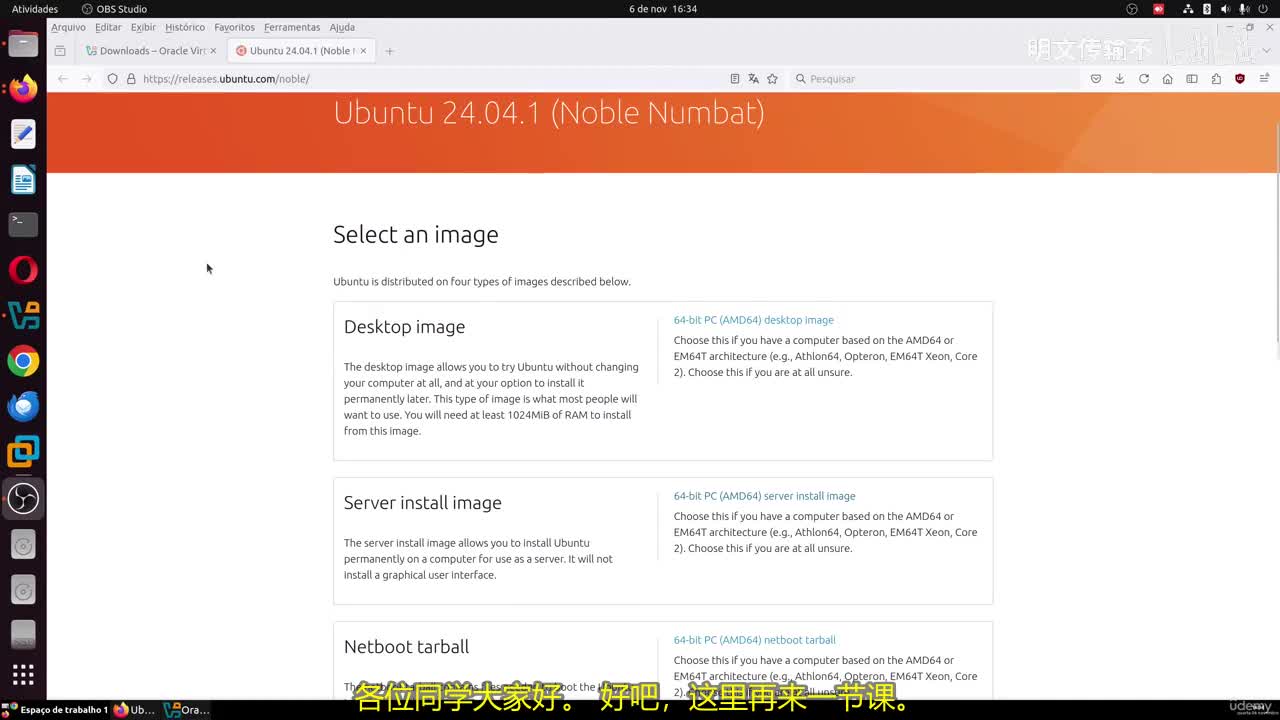Launch the text editor from the dock
Image resolution: width=1280 pixels, height=720 pixels.
click(23, 134)
